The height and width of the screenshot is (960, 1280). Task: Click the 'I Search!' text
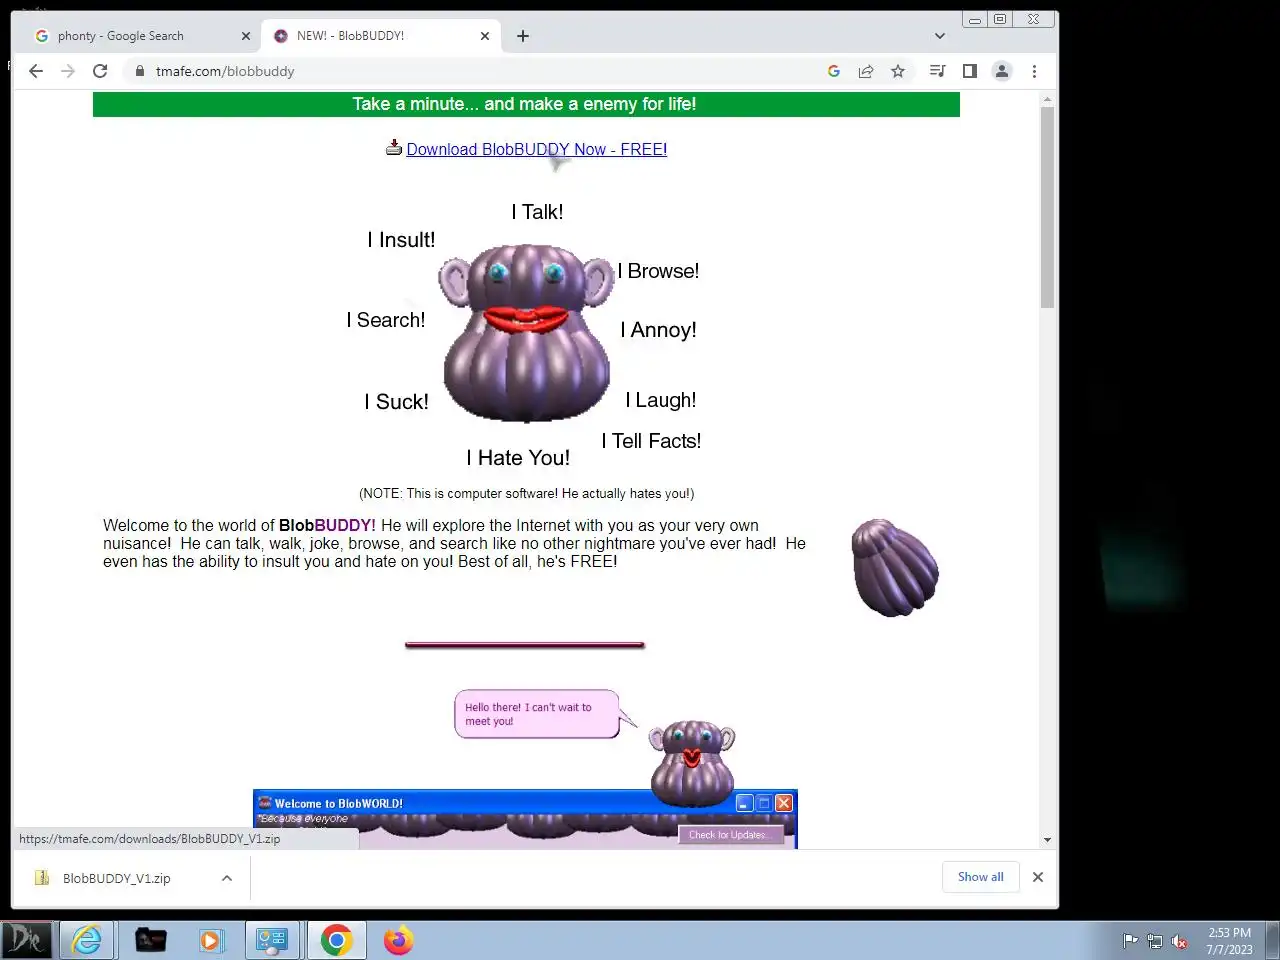click(x=386, y=320)
